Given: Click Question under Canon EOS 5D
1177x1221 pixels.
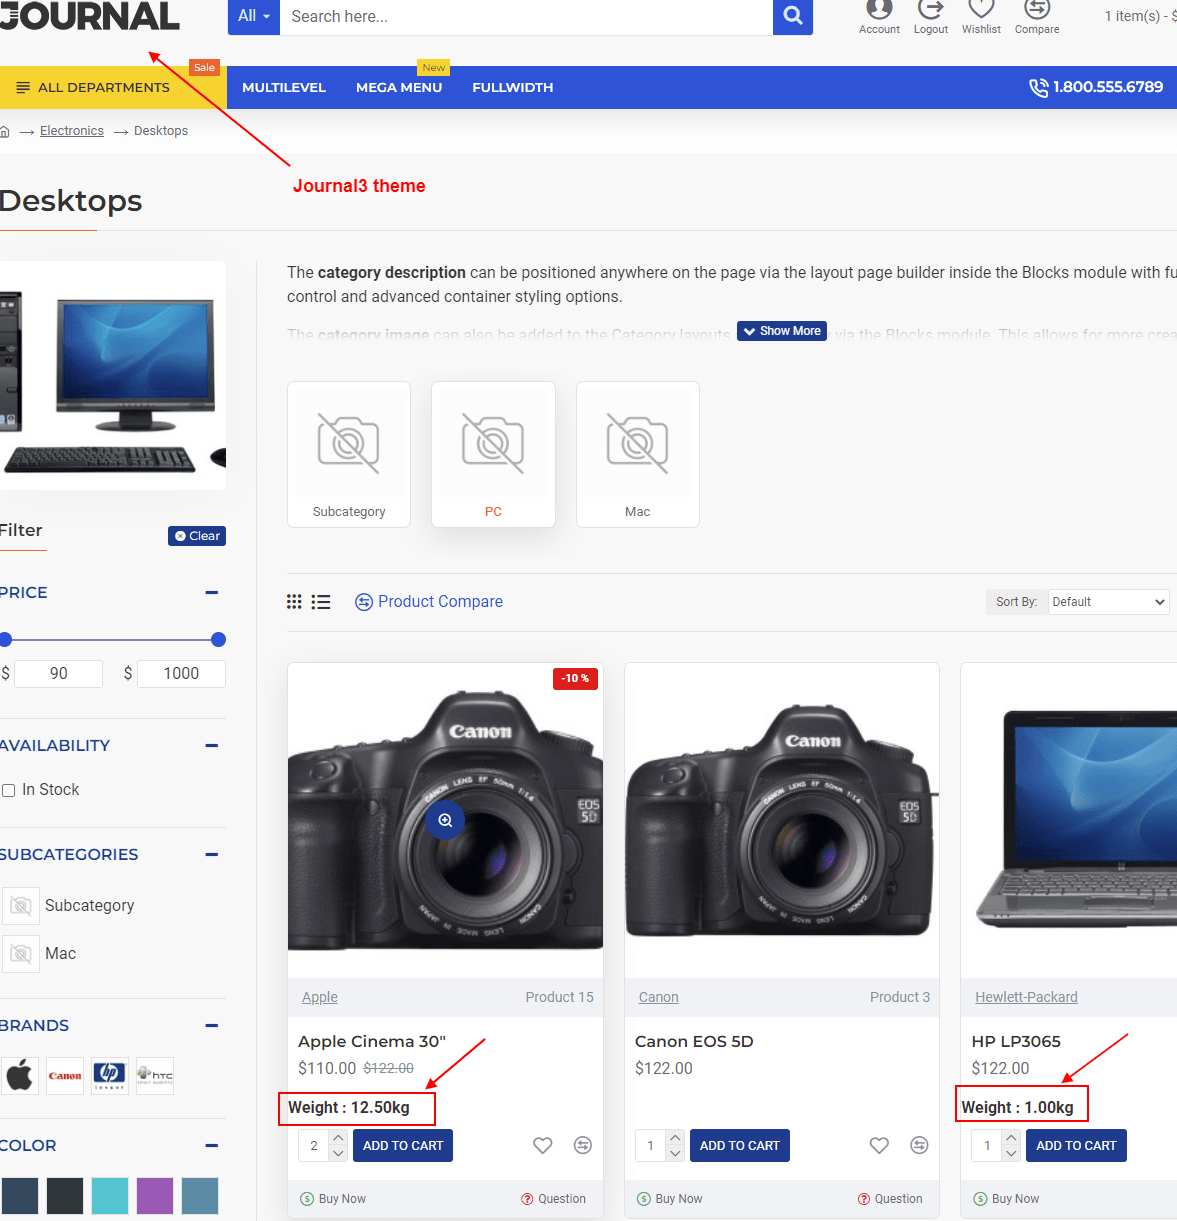Looking at the screenshot, I should tap(890, 1199).
